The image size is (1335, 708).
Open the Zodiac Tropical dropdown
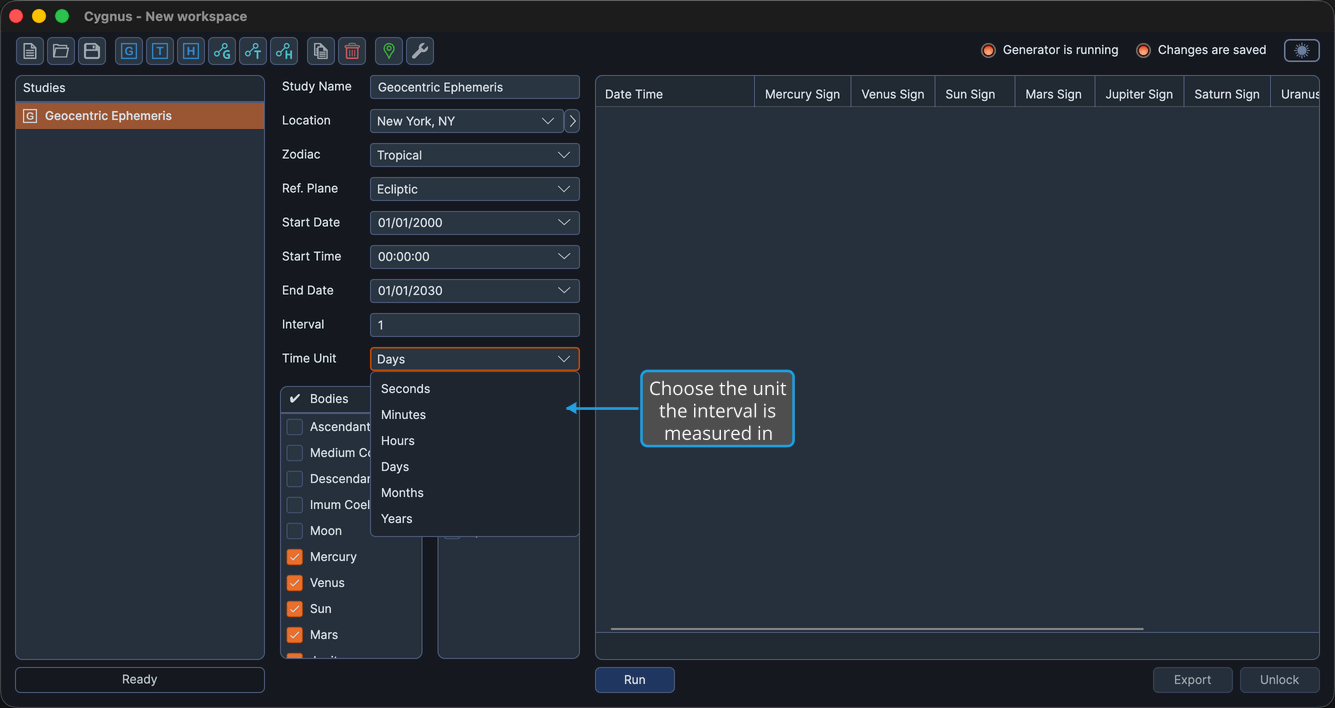[x=474, y=155]
